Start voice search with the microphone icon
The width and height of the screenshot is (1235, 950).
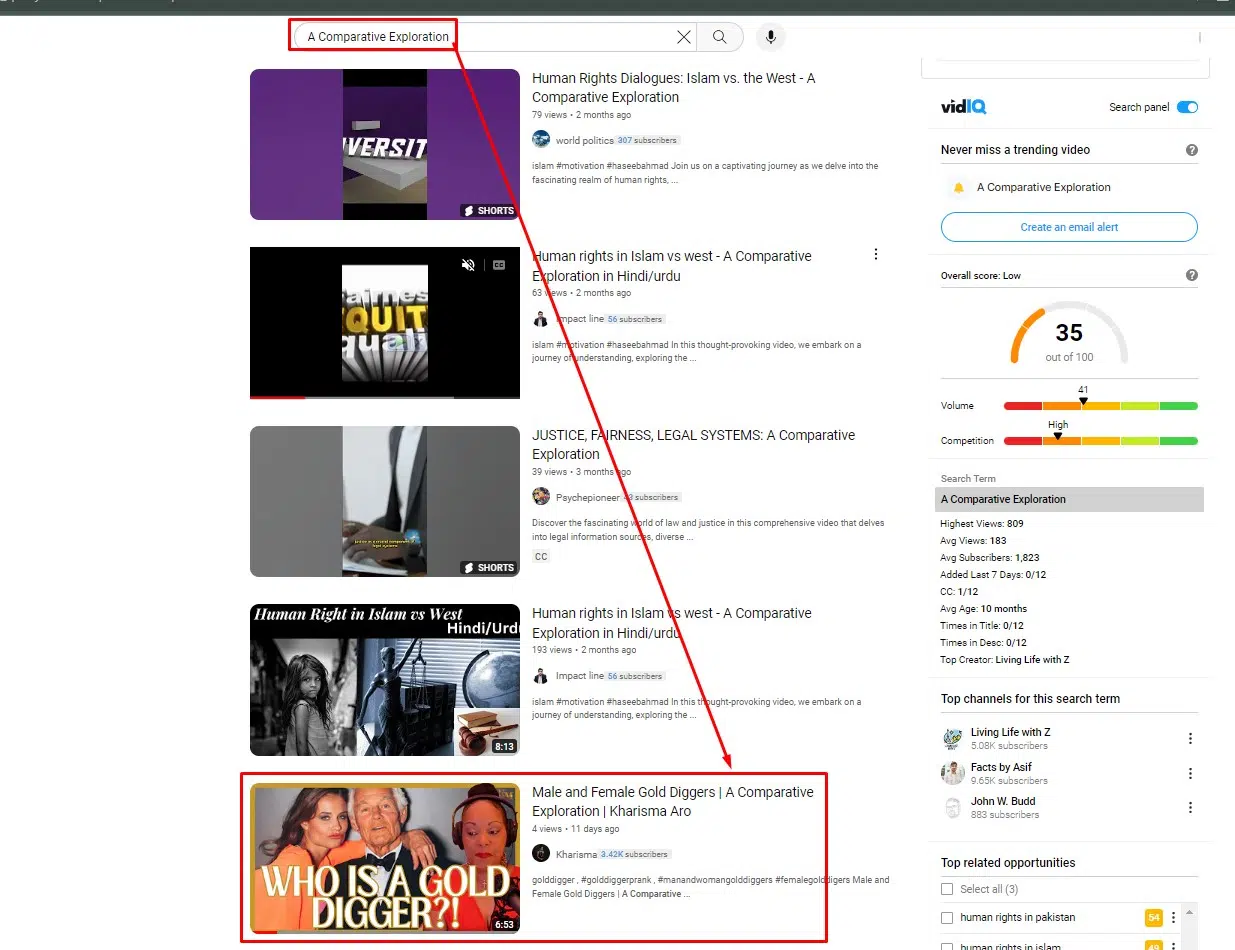coord(770,37)
